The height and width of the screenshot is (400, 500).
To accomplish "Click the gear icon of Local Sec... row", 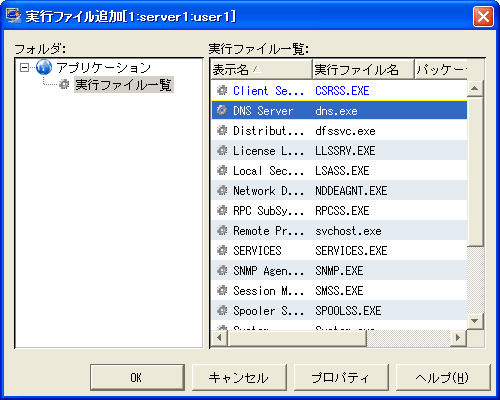I will (222, 170).
